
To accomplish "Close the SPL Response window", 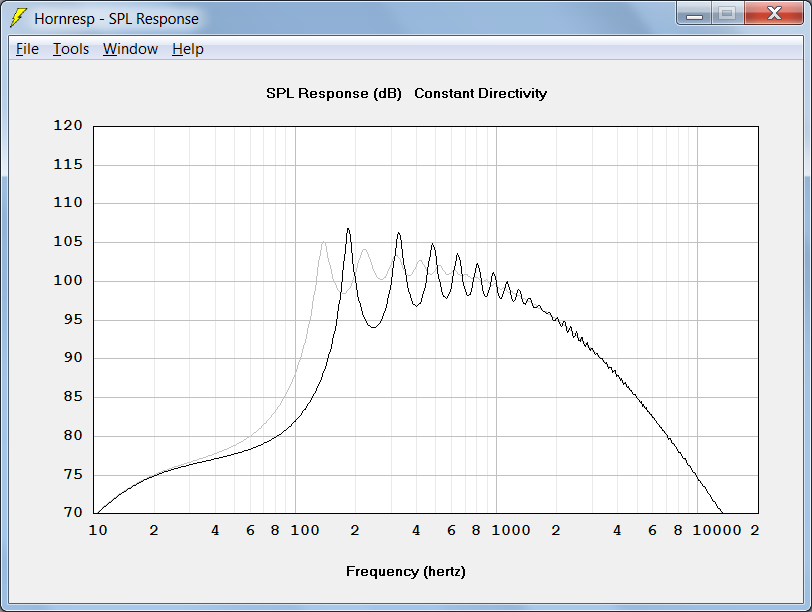I will click(774, 14).
